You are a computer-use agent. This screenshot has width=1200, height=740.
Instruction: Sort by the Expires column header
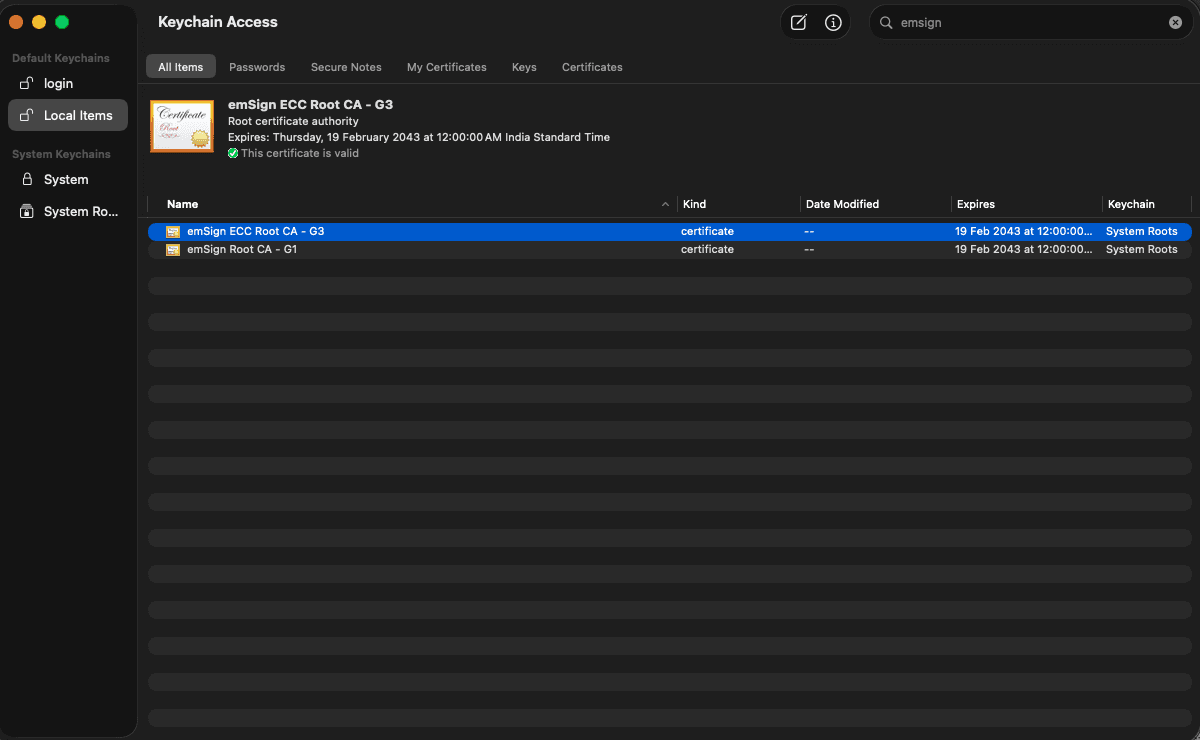tap(1026, 204)
